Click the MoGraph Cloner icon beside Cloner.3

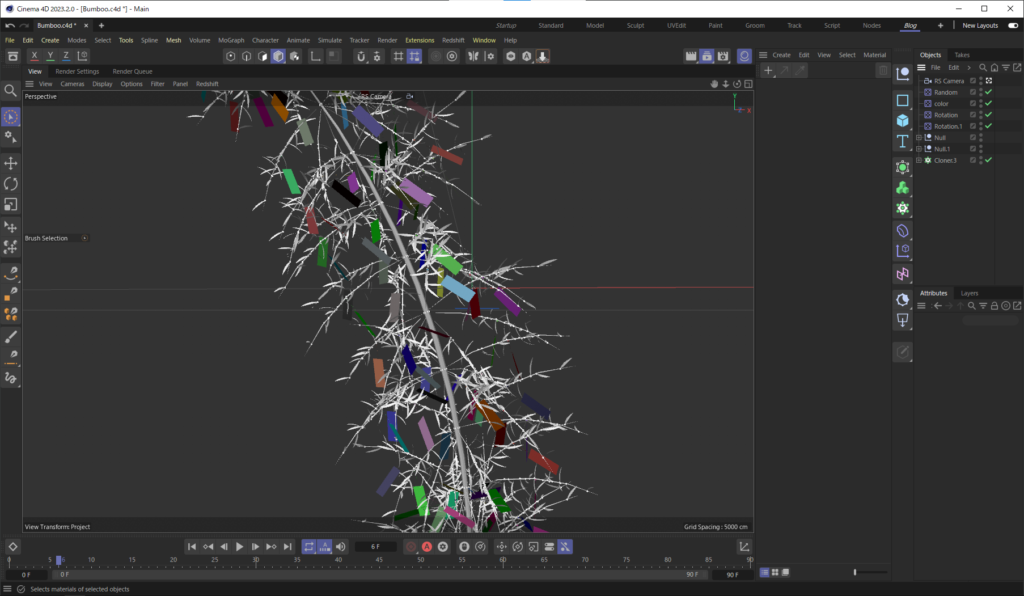[x=929, y=160]
